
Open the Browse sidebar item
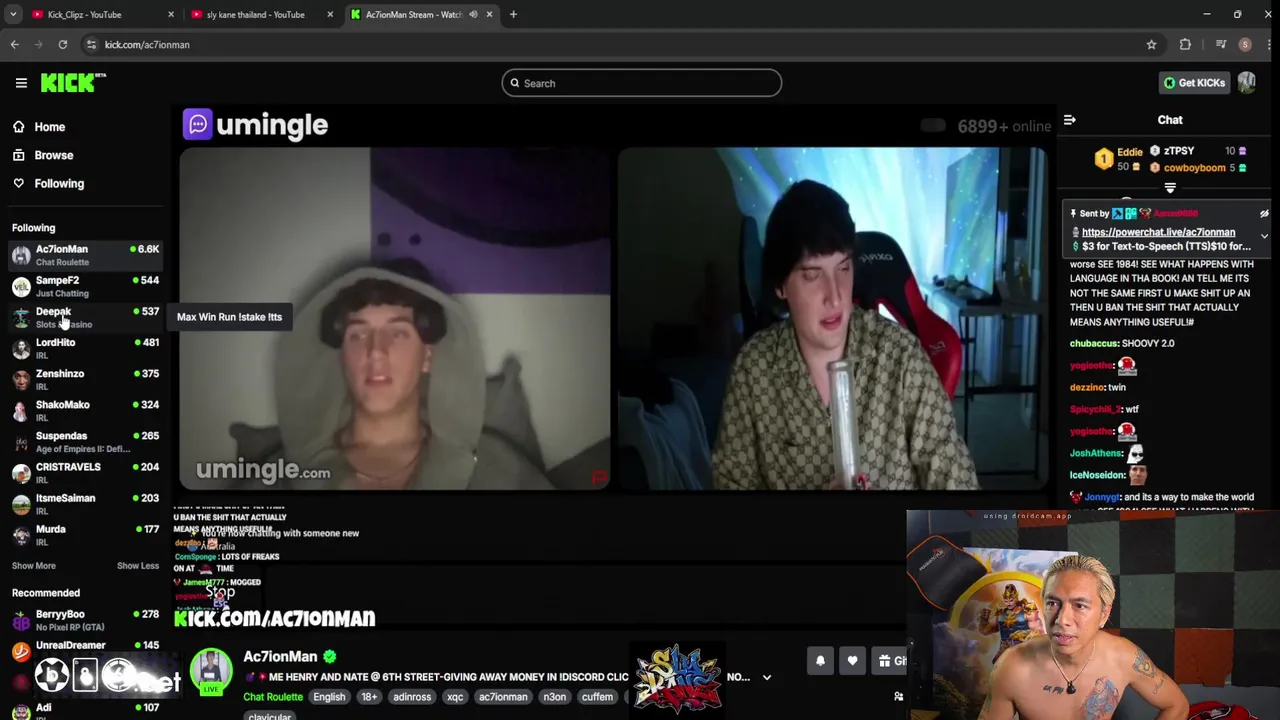coord(54,155)
